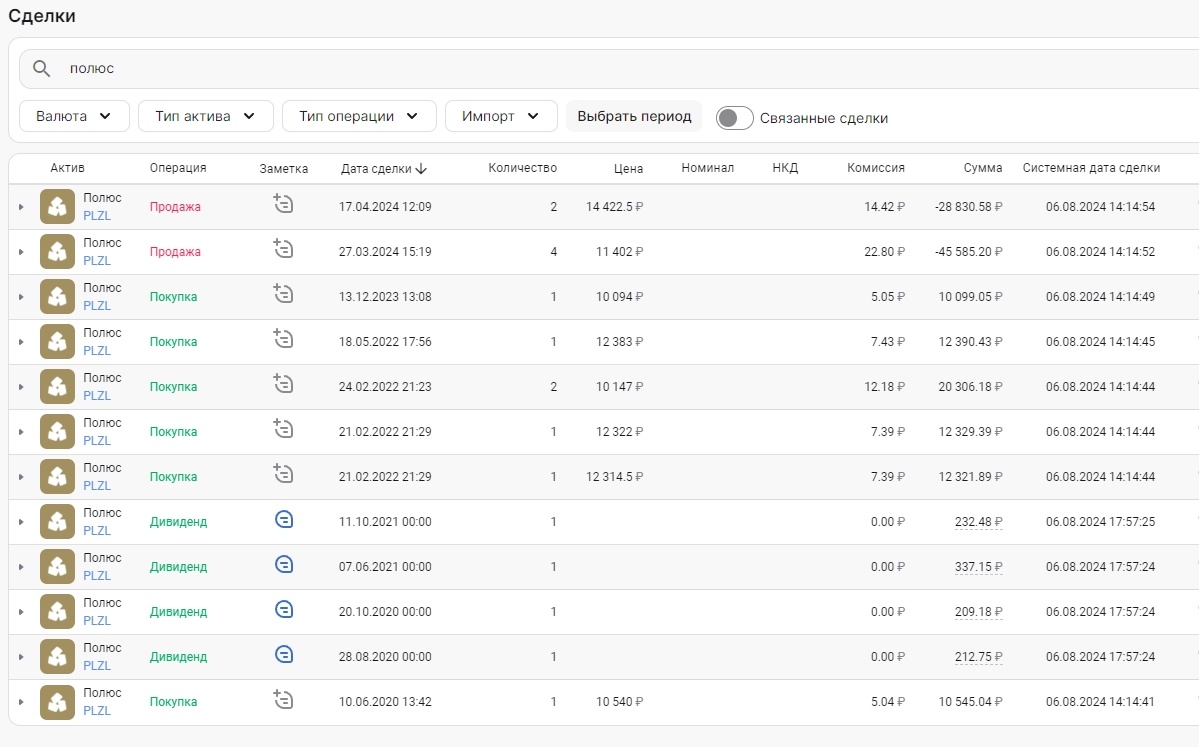Expand the 27.03.2024 15:19 deal row
This screenshot has height=747, width=1199.
21,252
